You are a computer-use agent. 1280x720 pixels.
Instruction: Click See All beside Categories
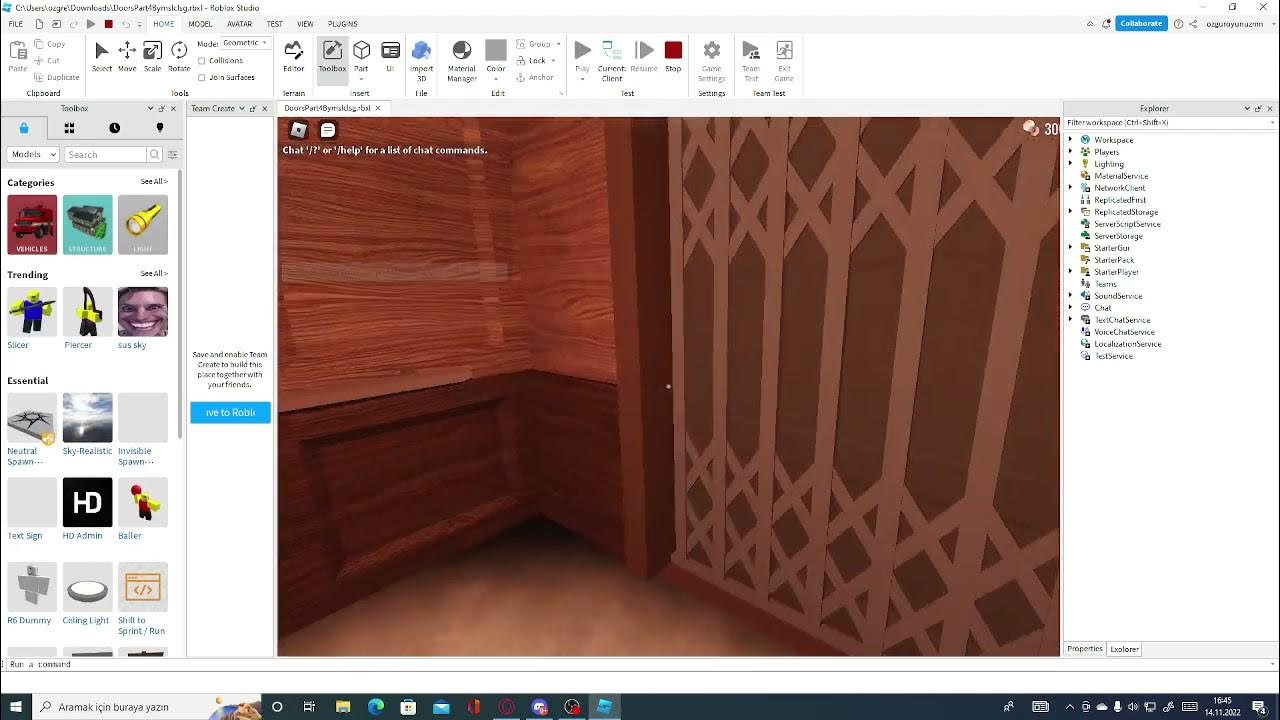pos(154,182)
